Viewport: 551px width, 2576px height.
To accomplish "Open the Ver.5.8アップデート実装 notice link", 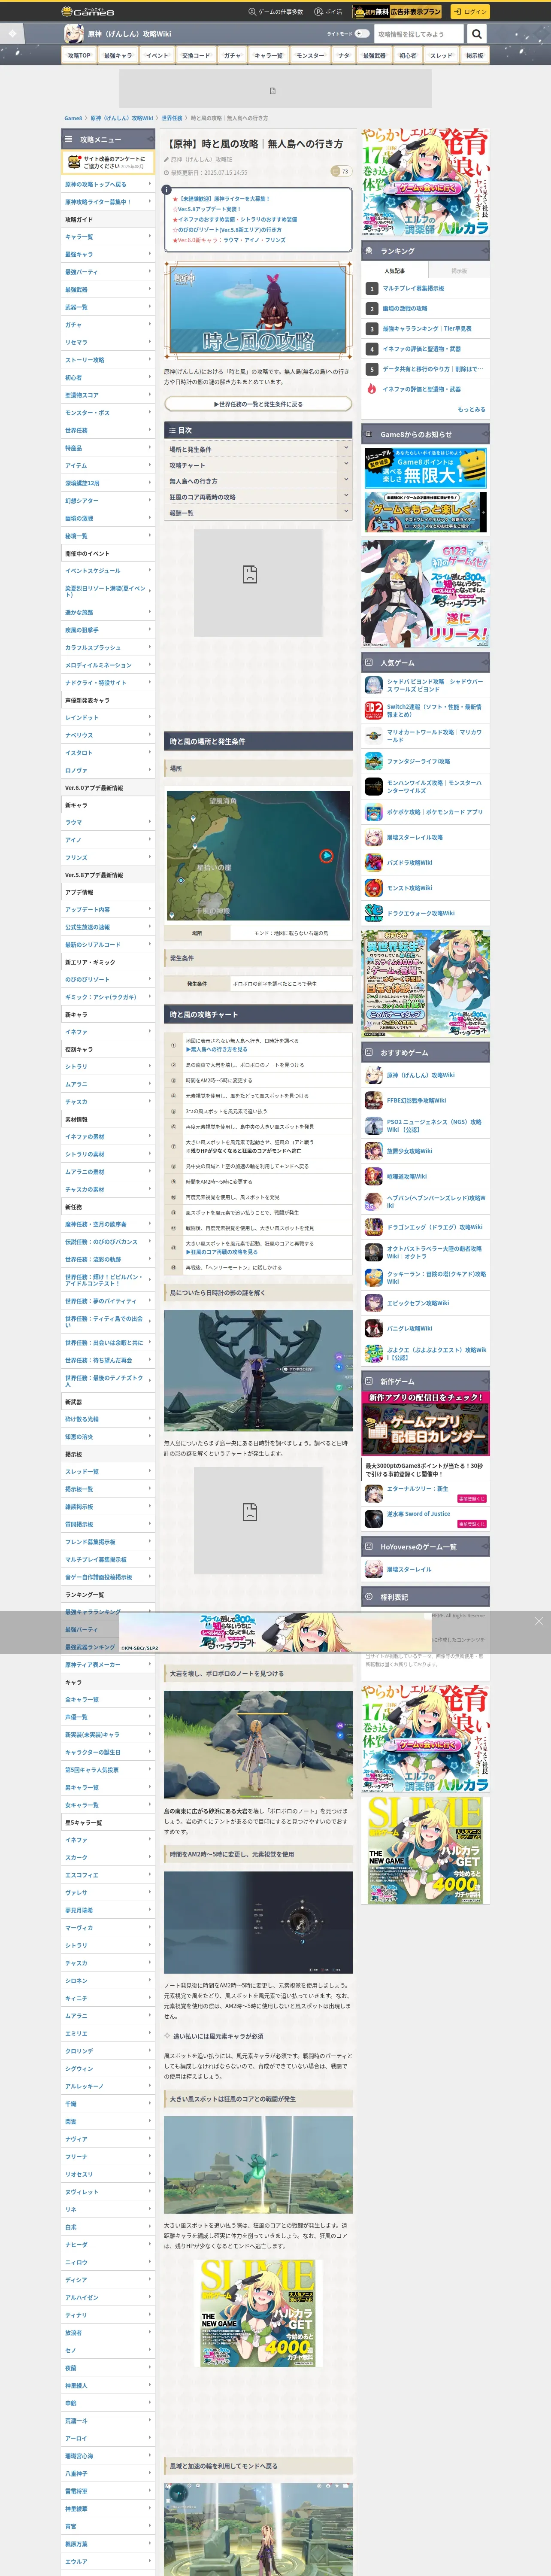I will (209, 209).
